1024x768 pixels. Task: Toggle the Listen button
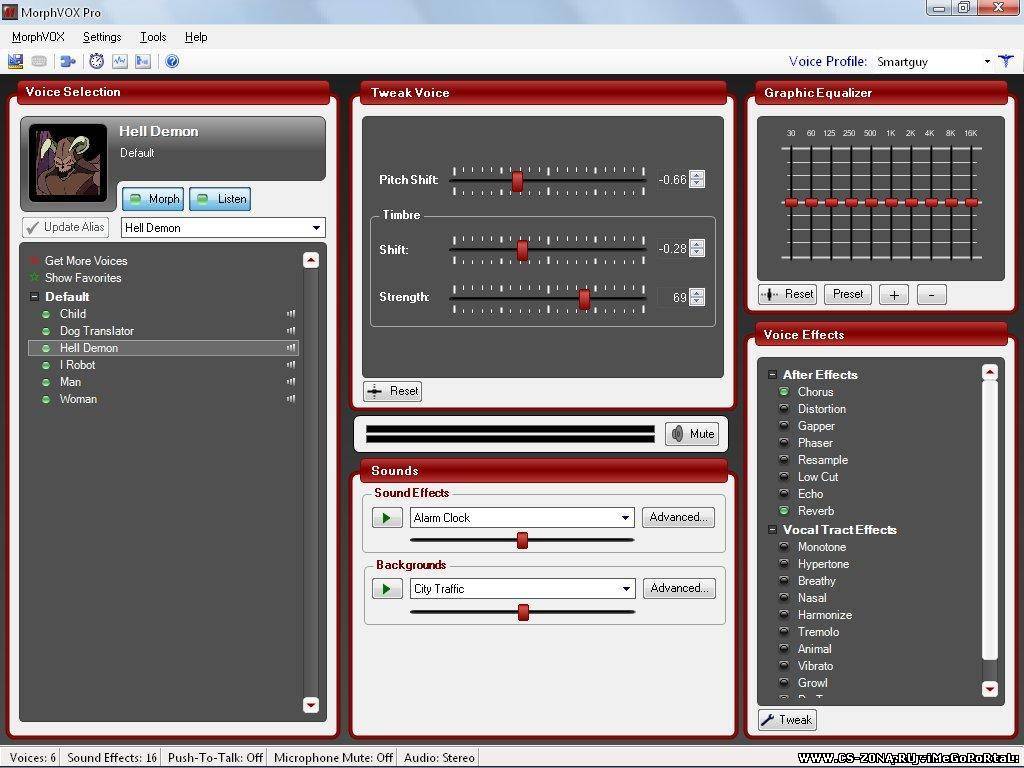(220, 199)
